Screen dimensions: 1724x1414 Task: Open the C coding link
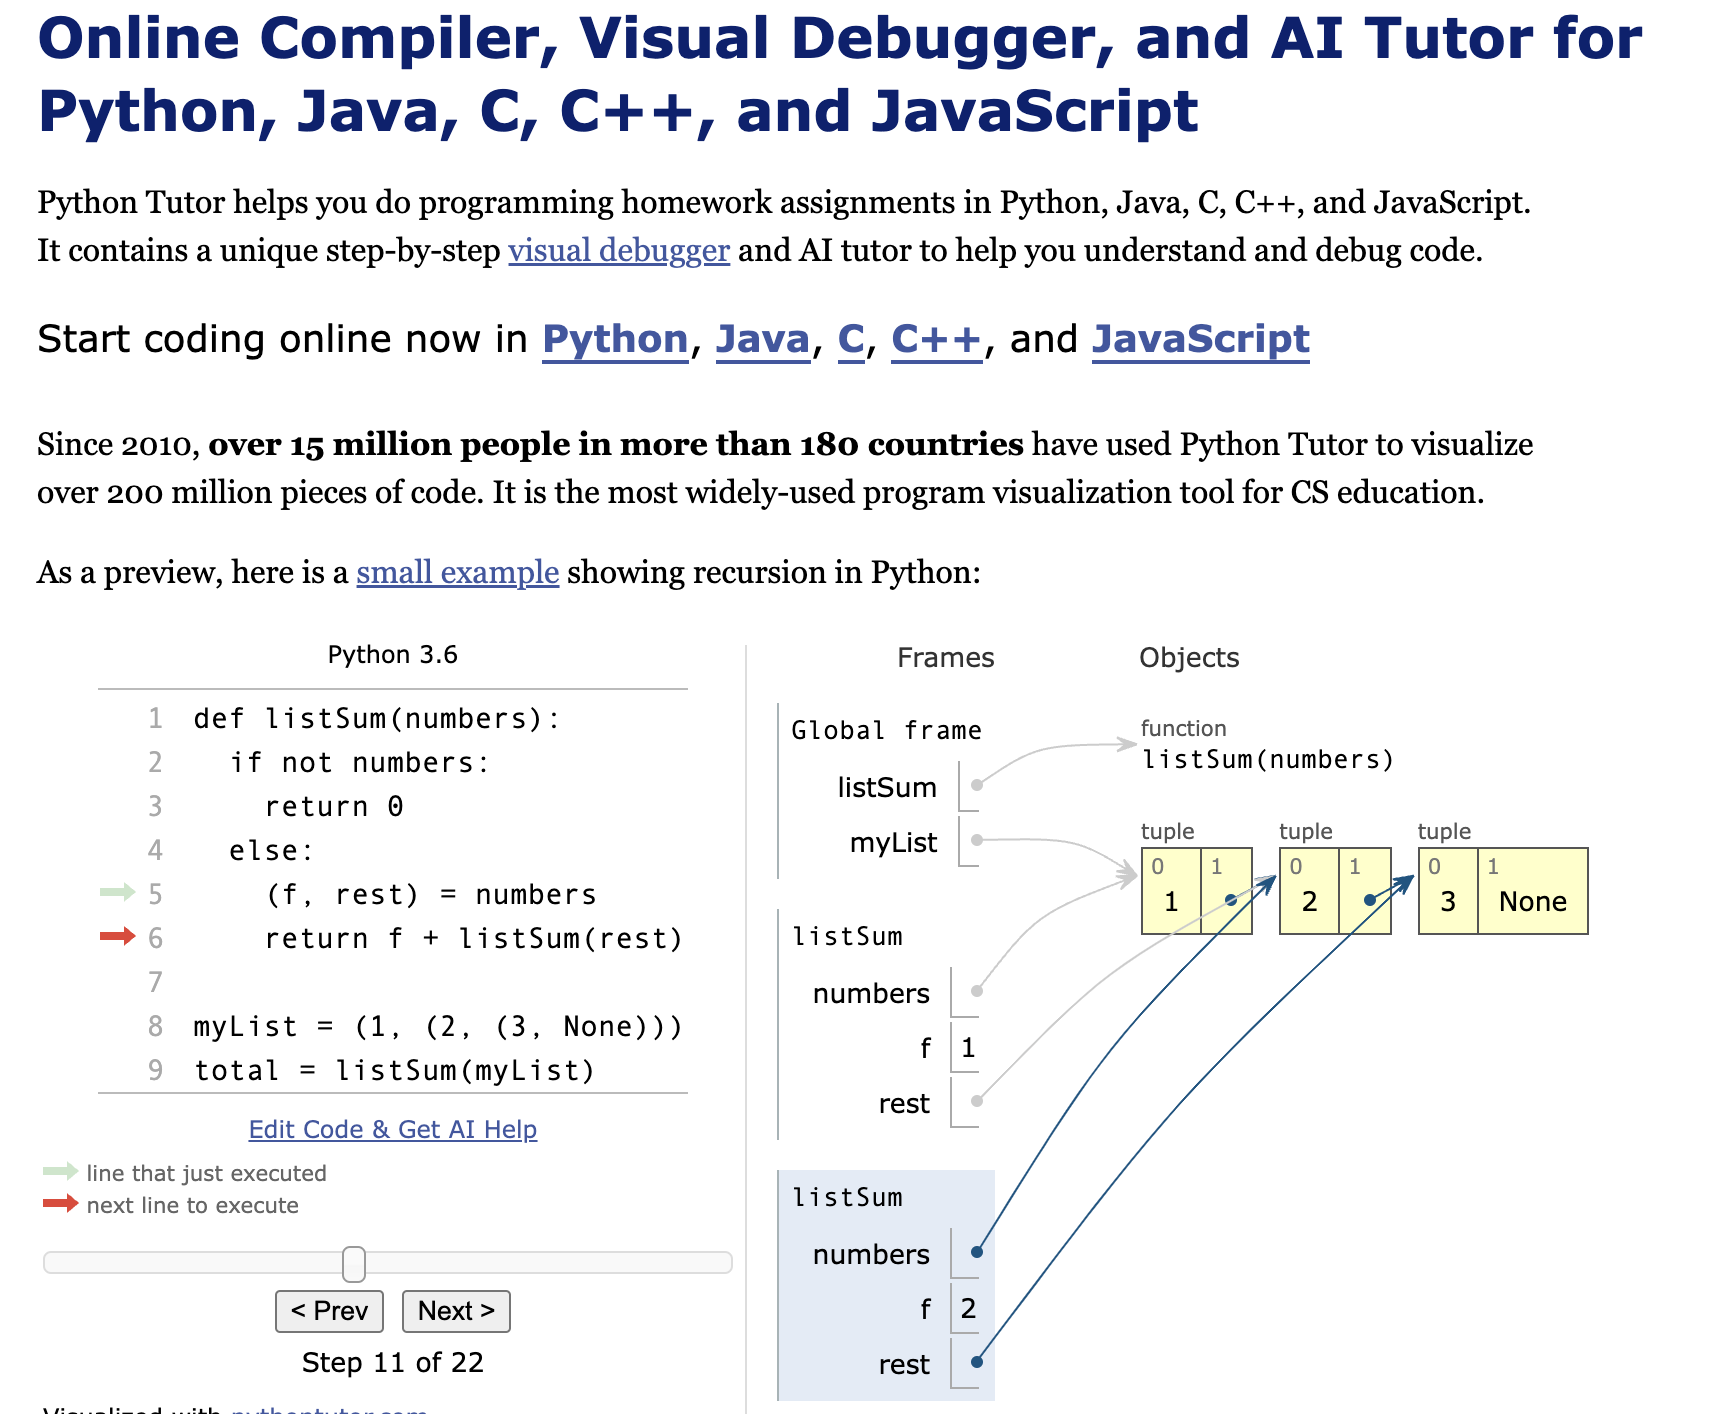coord(851,340)
